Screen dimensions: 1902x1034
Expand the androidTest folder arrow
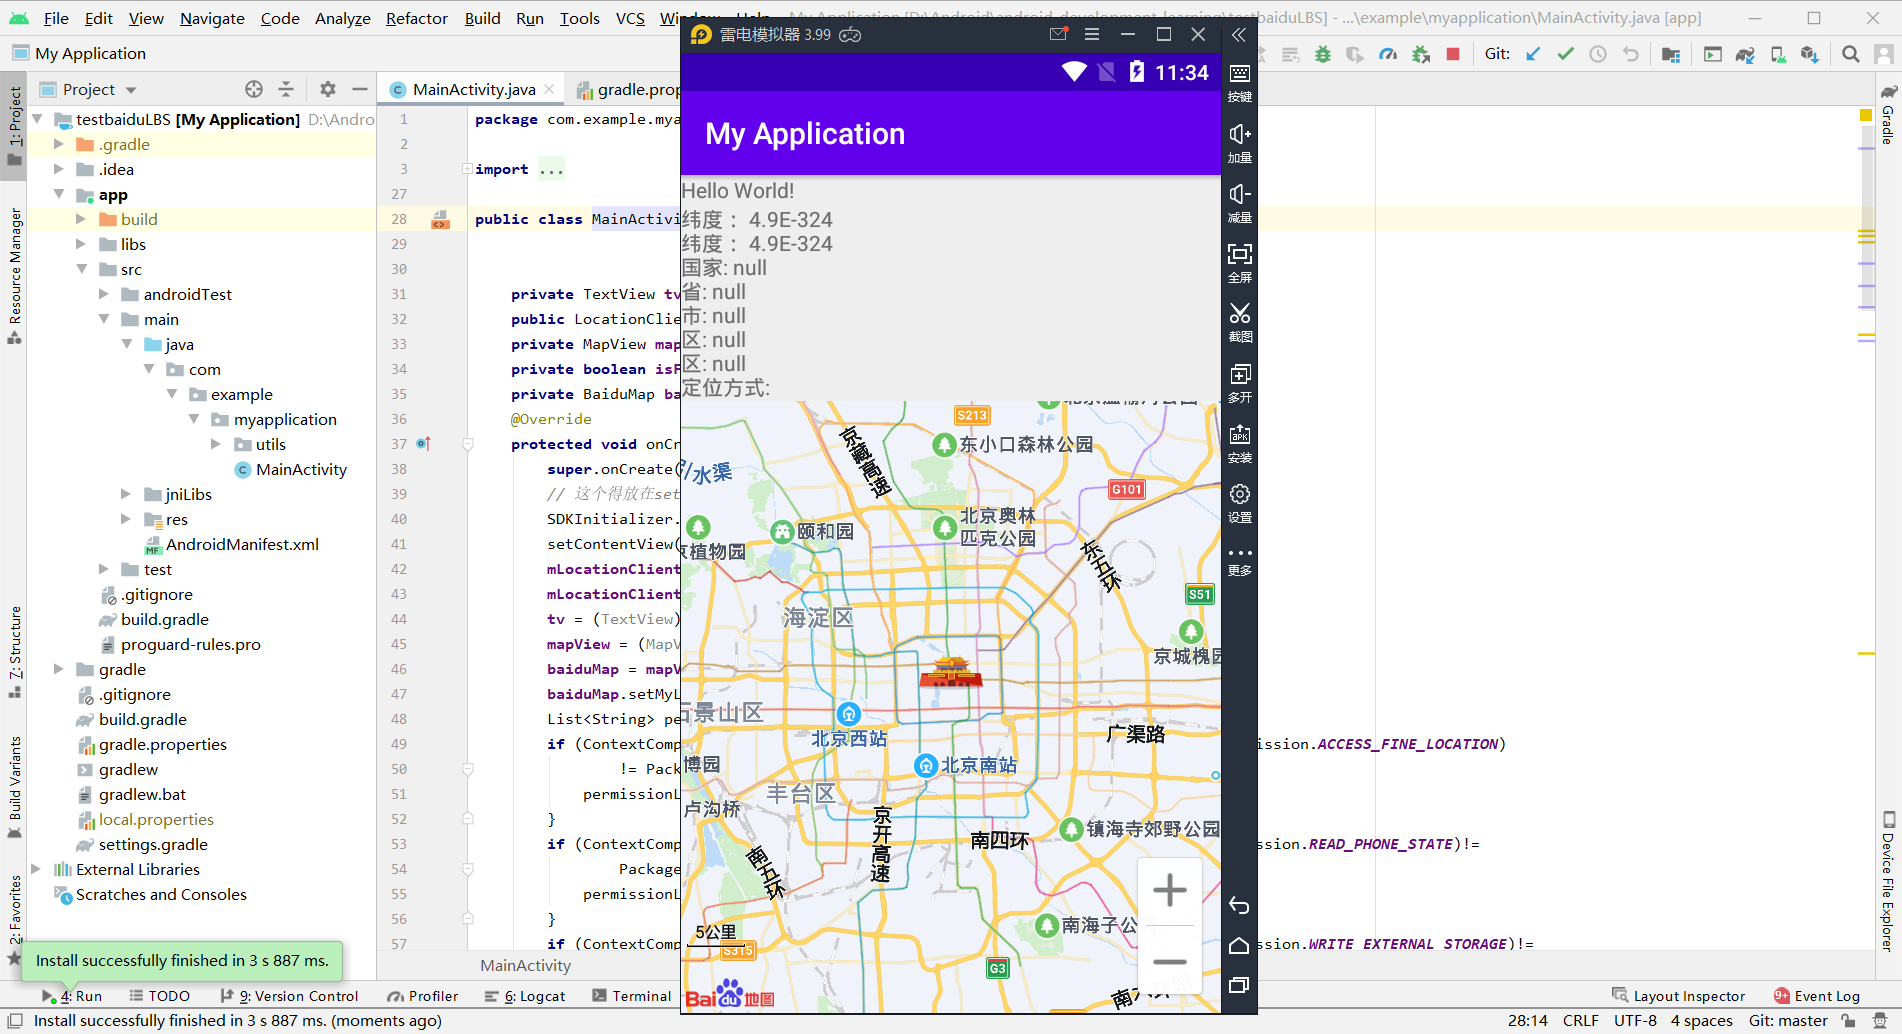104,294
